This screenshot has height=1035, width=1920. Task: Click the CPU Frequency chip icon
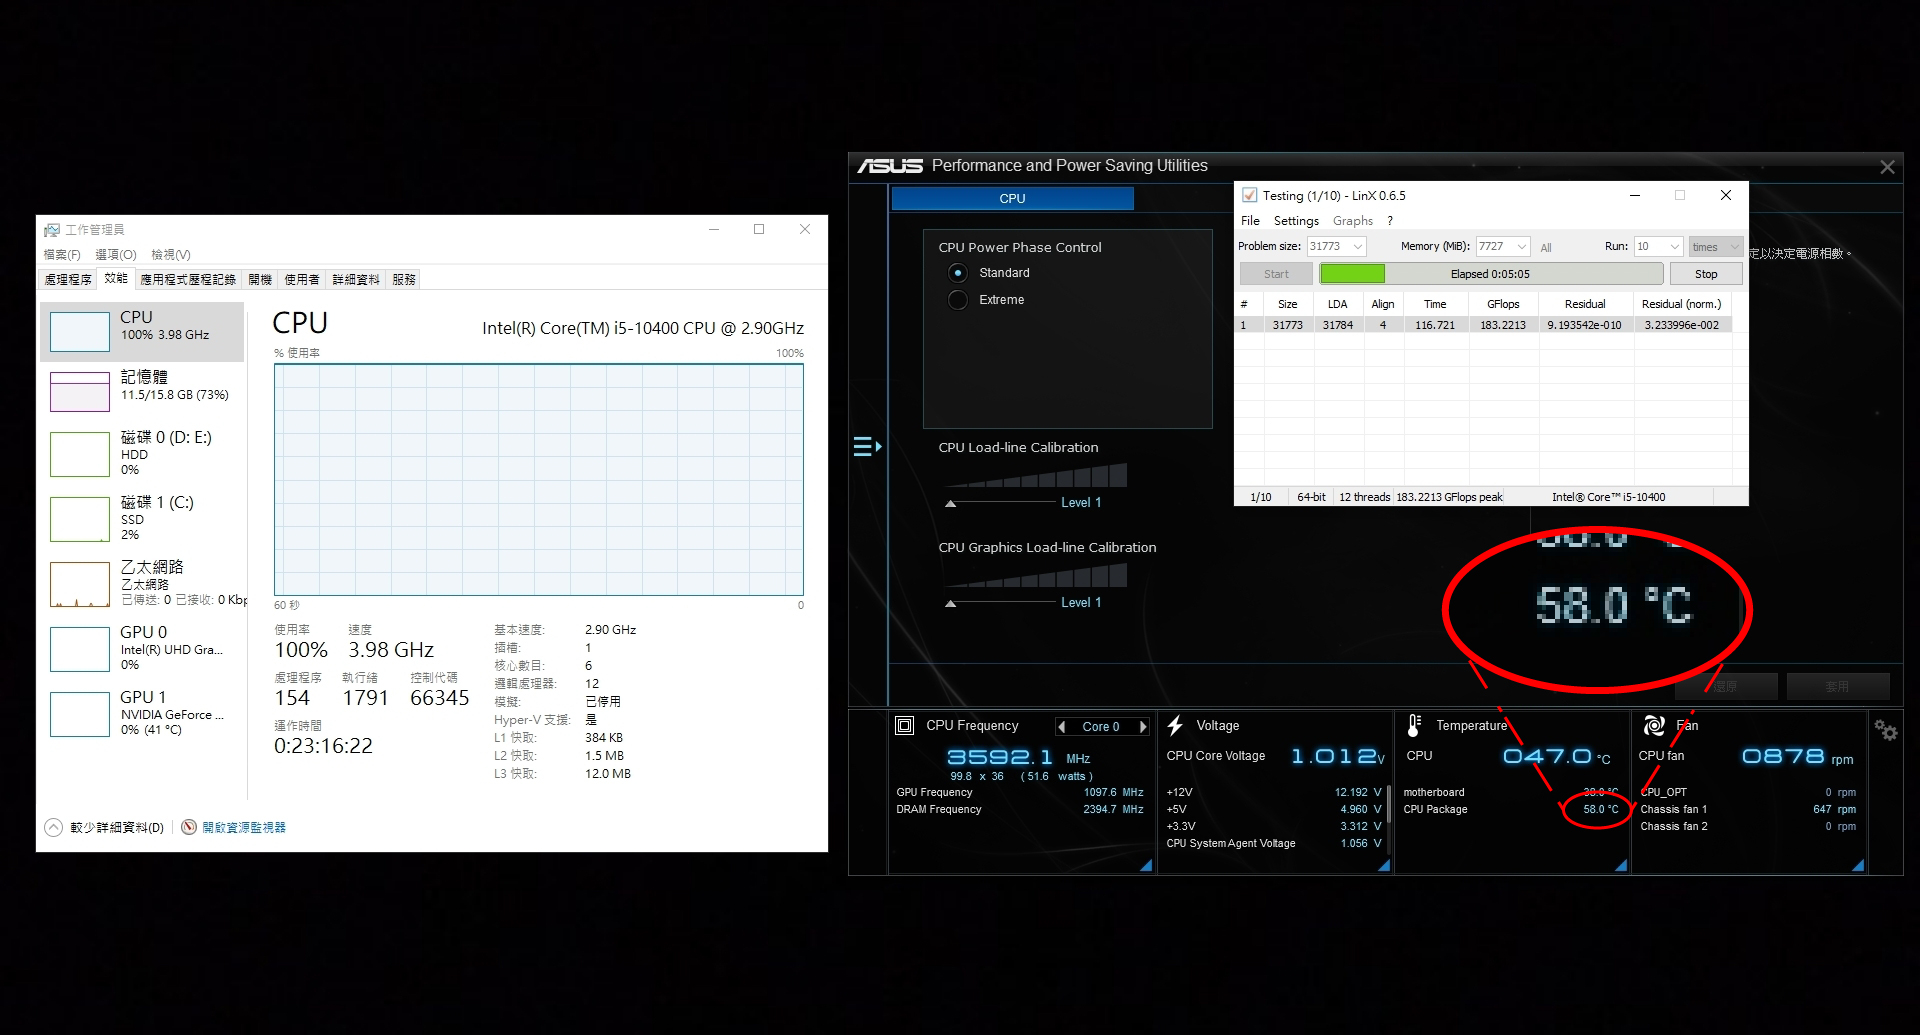[904, 725]
